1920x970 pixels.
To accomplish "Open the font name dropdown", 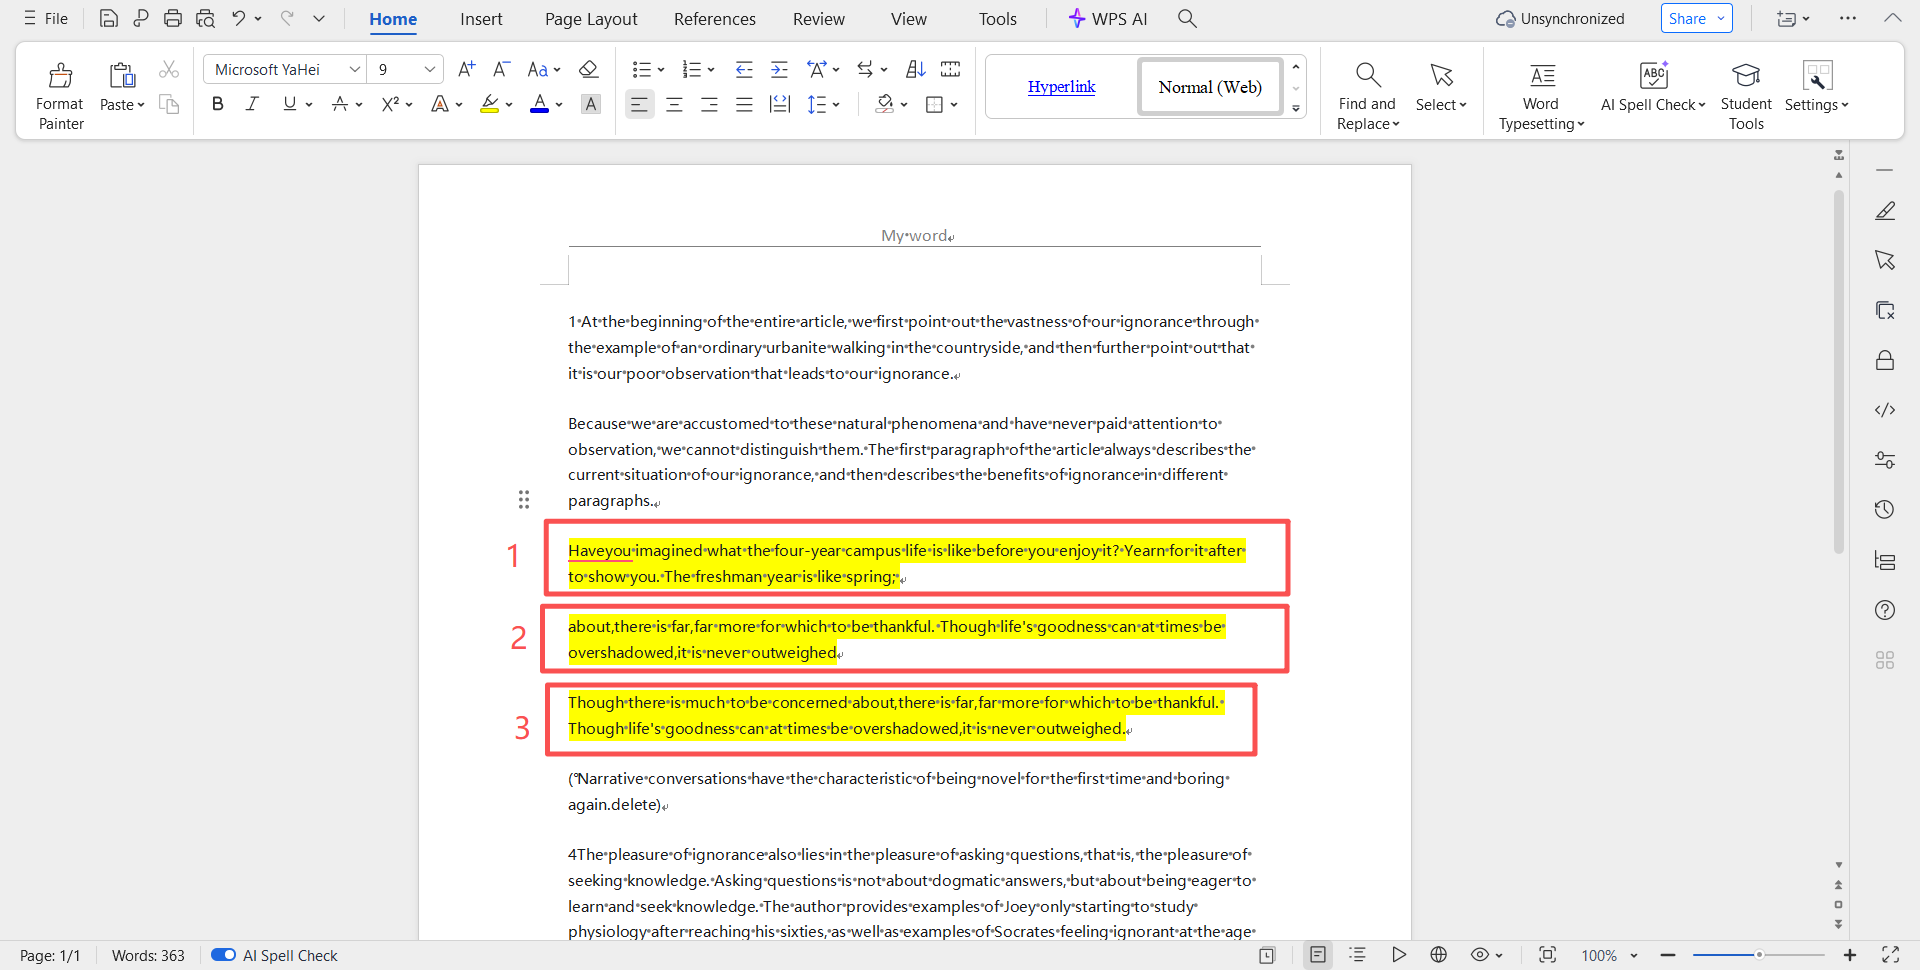I will (354, 69).
